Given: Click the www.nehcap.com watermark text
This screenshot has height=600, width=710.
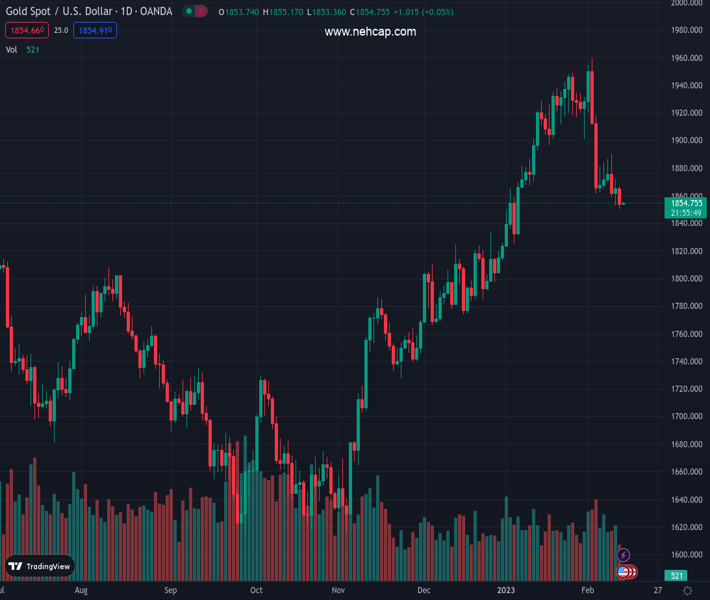Looking at the screenshot, I should click(x=370, y=32).
